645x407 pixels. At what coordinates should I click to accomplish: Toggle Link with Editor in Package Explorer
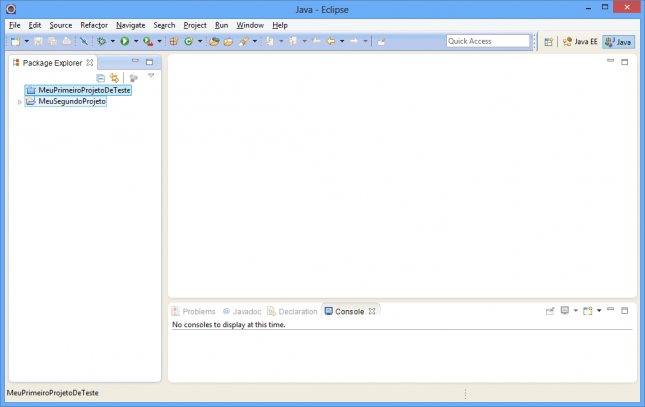114,78
